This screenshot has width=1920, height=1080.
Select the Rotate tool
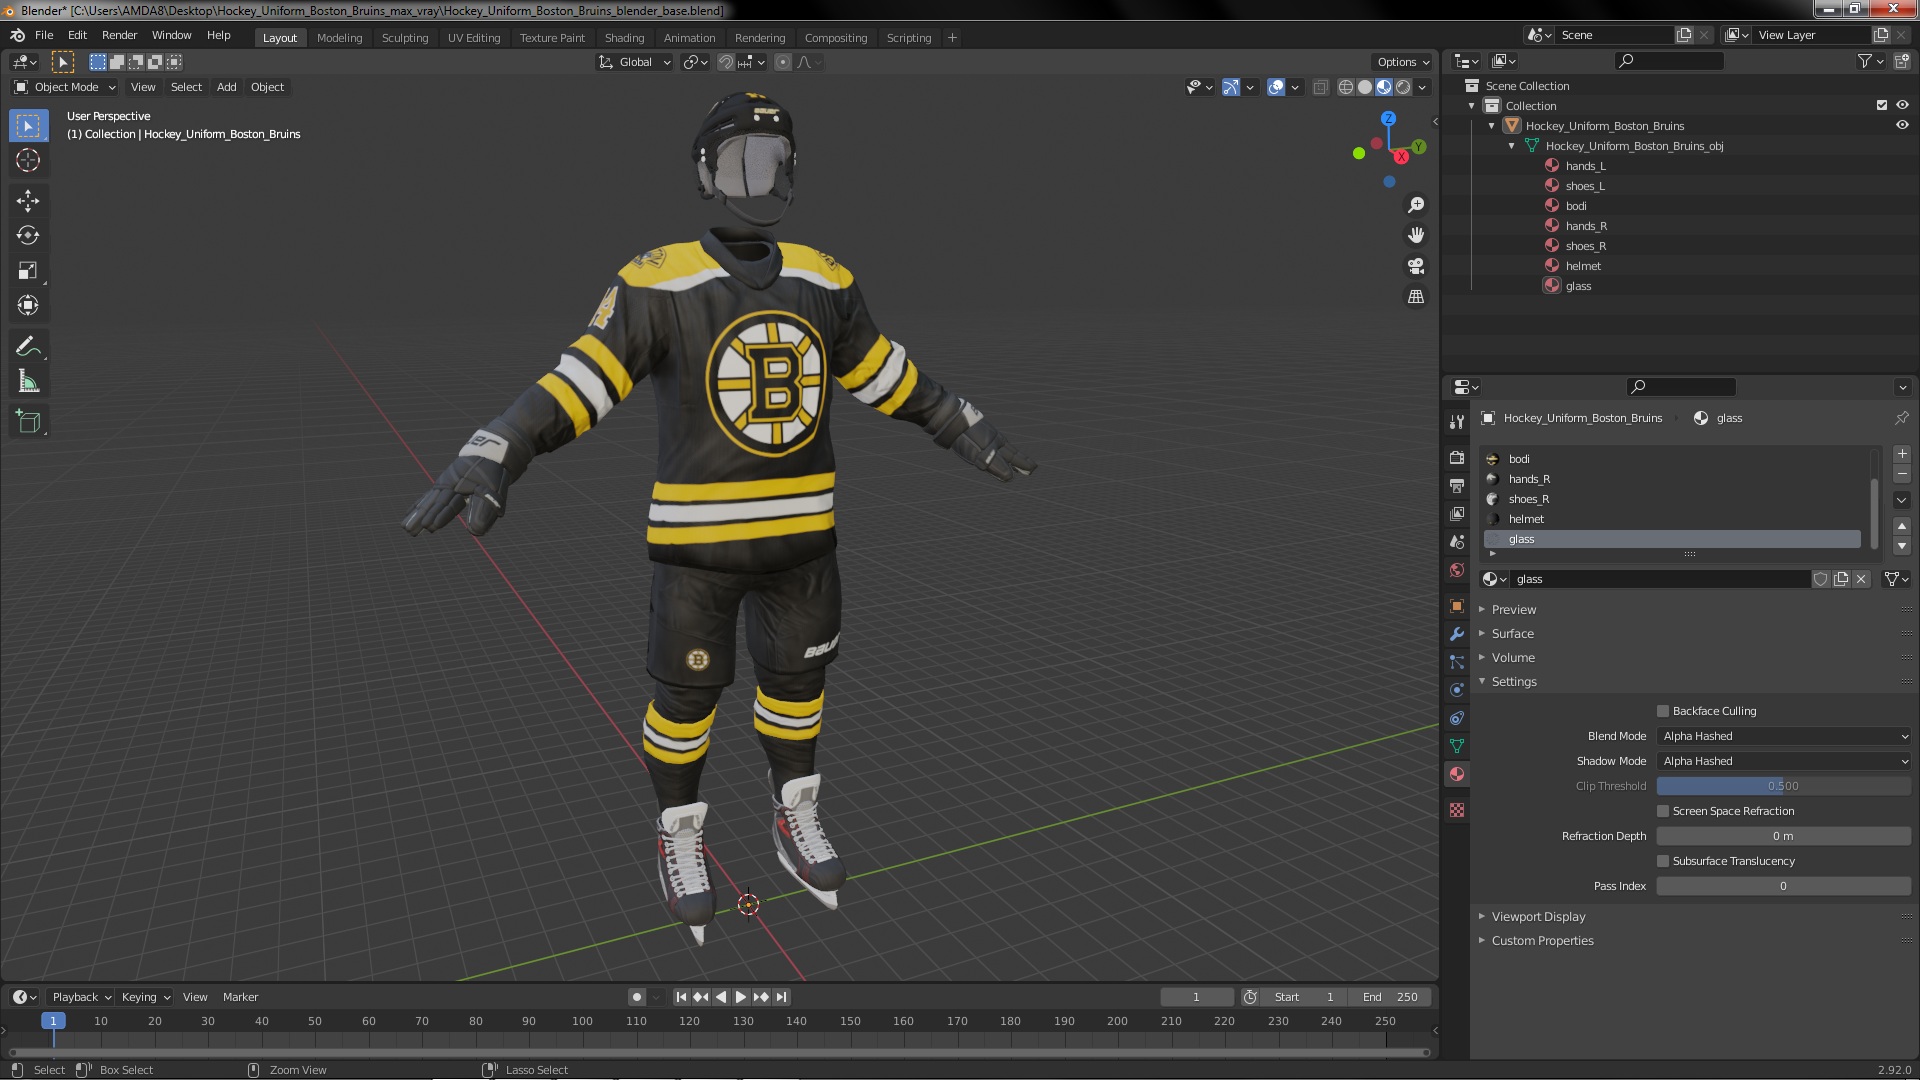coord(28,236)
